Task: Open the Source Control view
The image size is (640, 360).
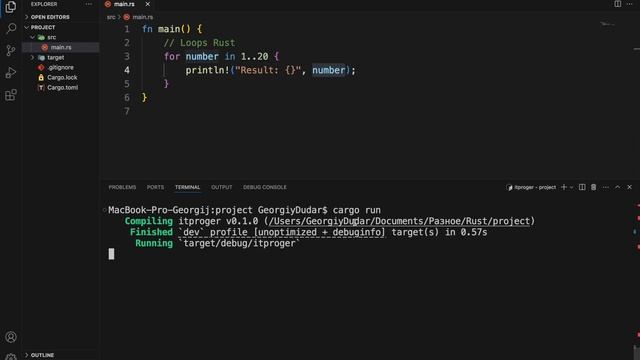Action: pyautogui.click(x=11, y=50)
